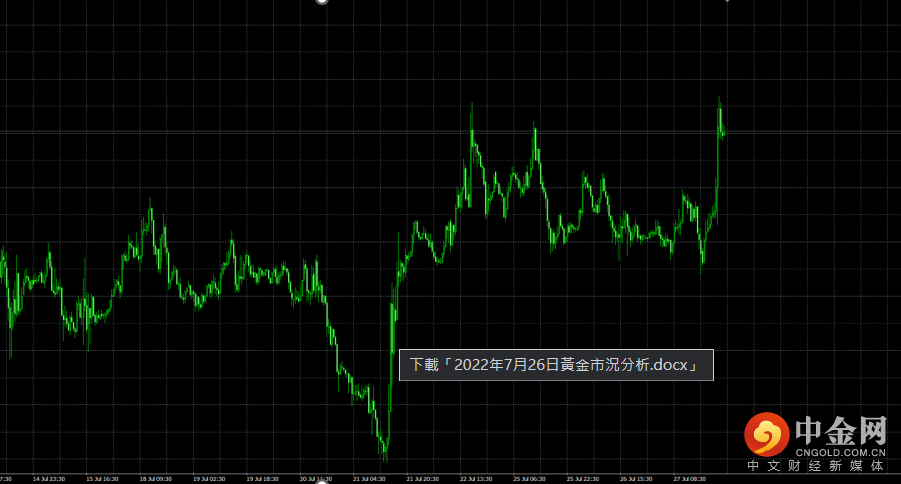Click the '25 Jul 22:30' time axis label
Viewport: 901px width, 484px height.
[583, 479]
